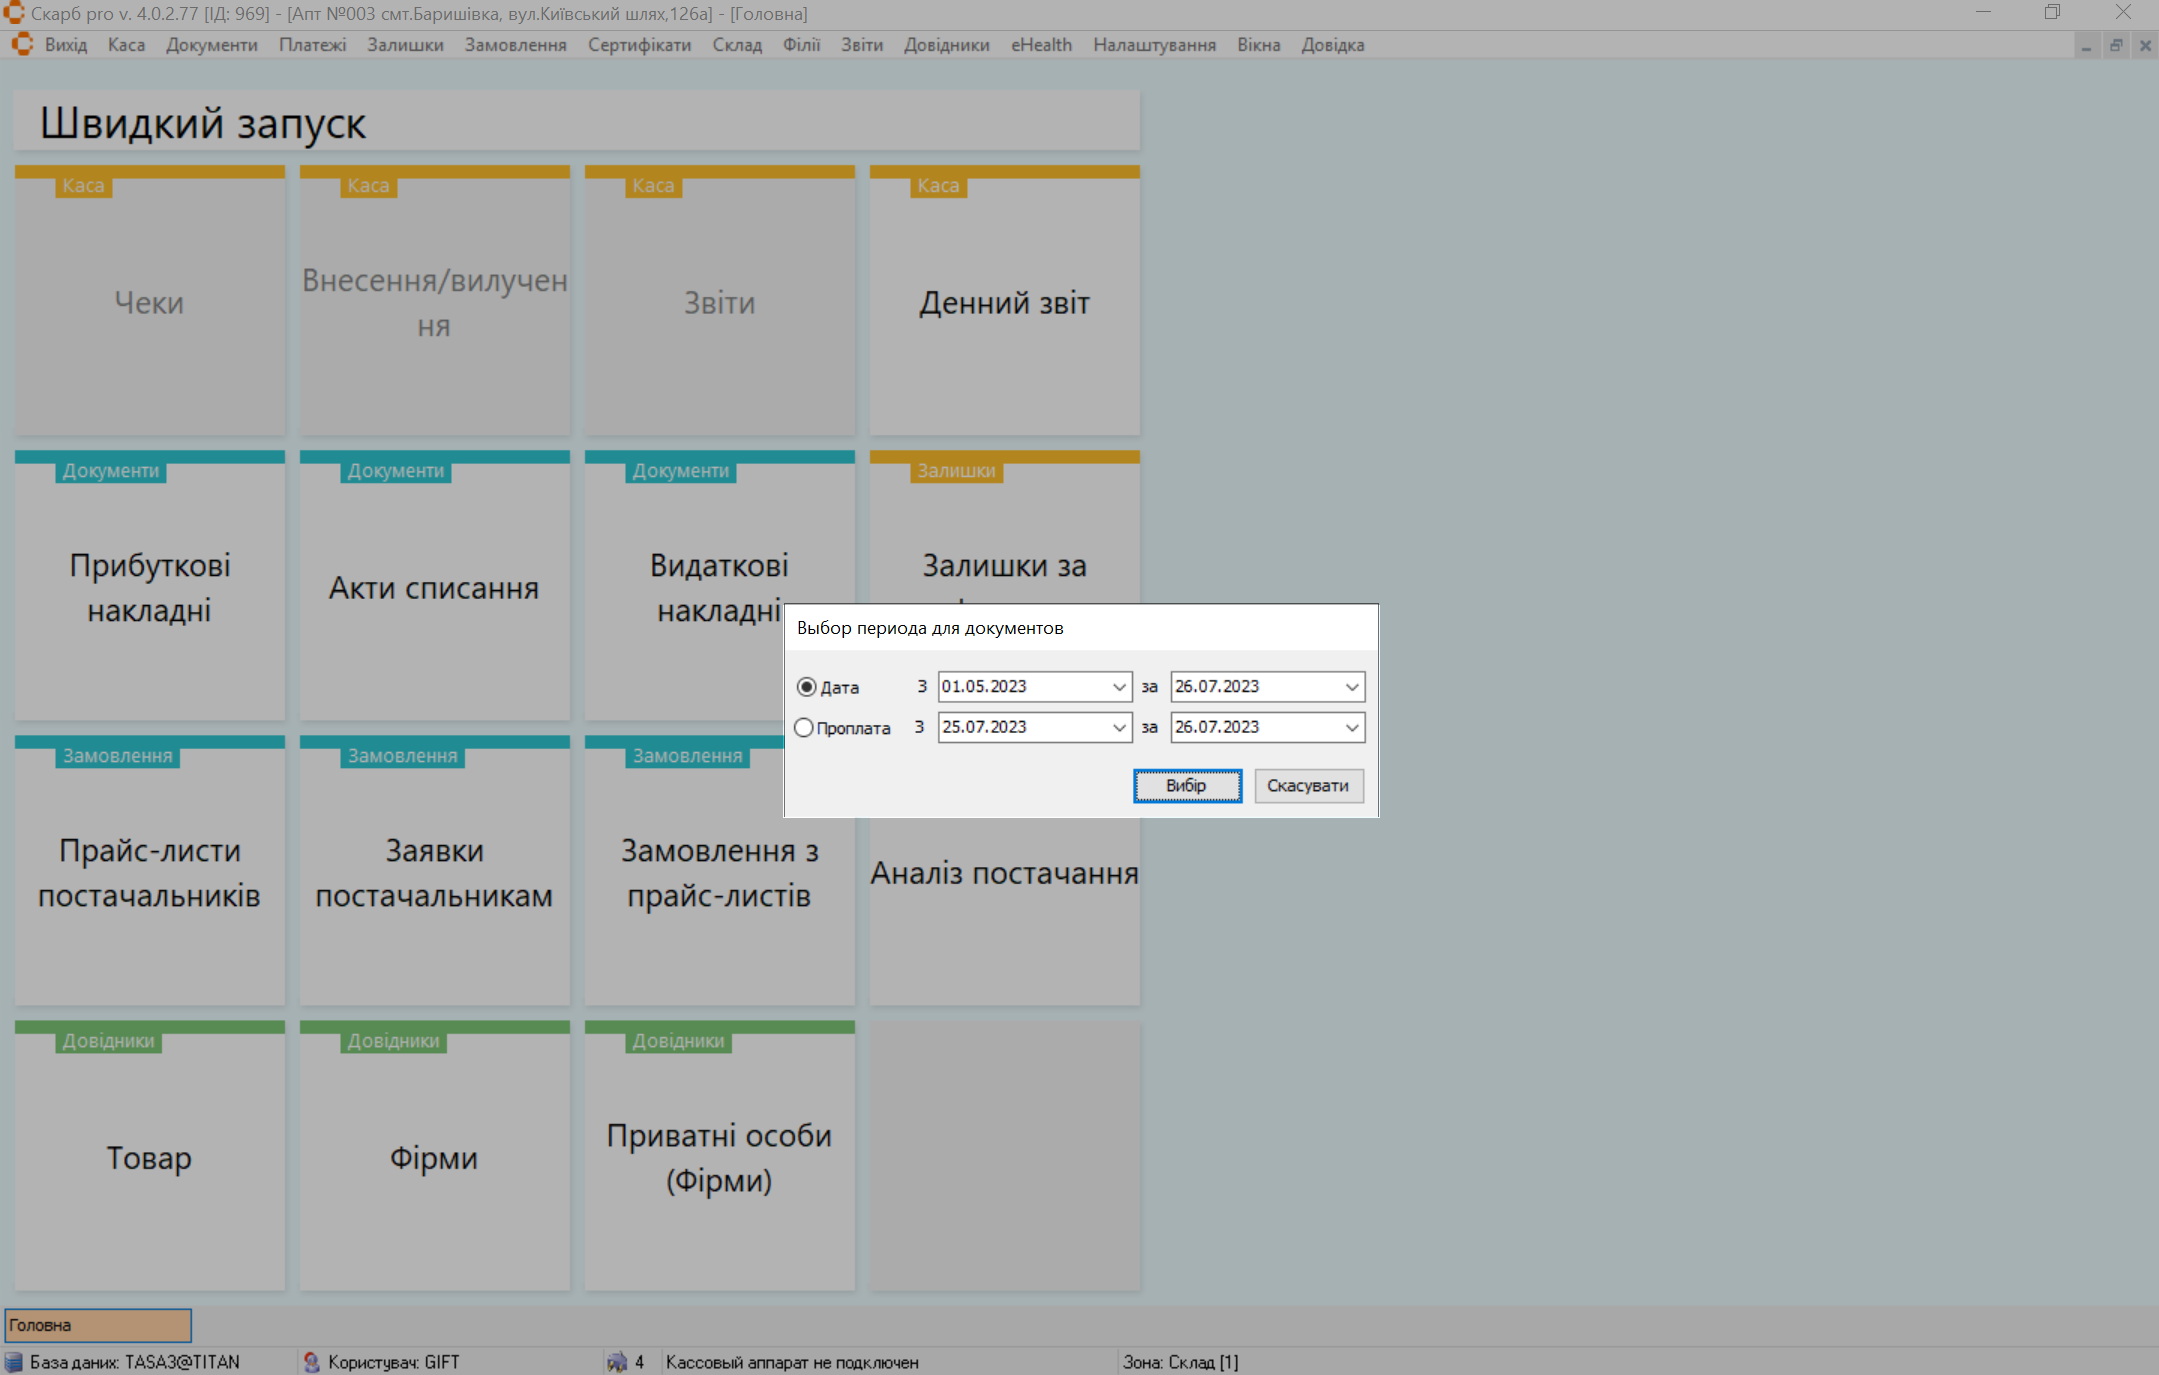Minimize the inner child window

pyautogui.click(x=2086, y=46)
